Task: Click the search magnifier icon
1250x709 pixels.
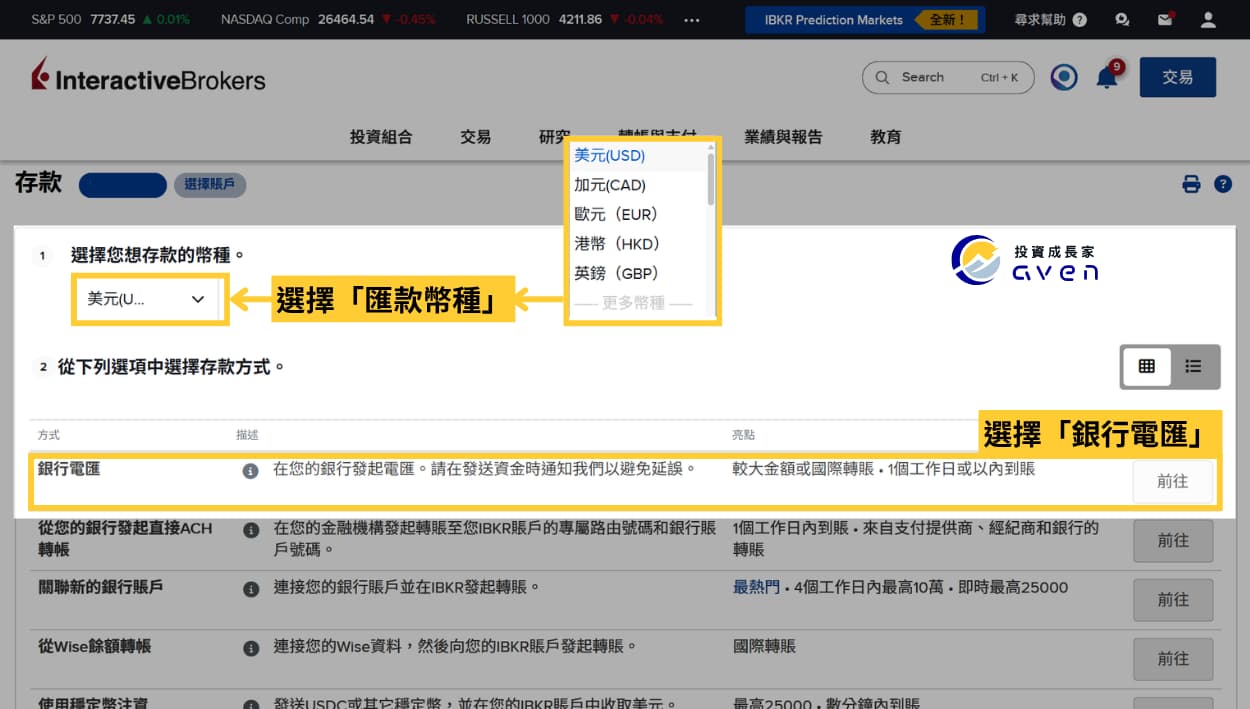Action: pyautogui.click(x=882, y=77)
